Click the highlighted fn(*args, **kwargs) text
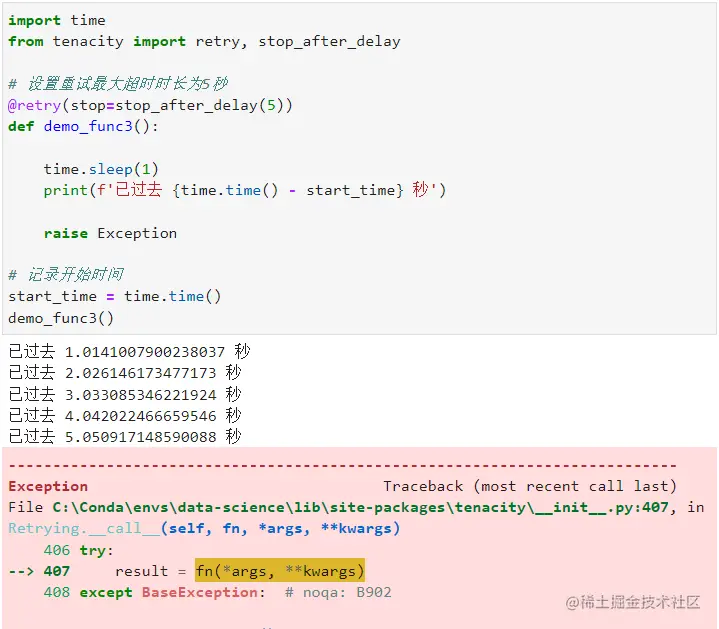The image size is (719, 629). (280, 571)
